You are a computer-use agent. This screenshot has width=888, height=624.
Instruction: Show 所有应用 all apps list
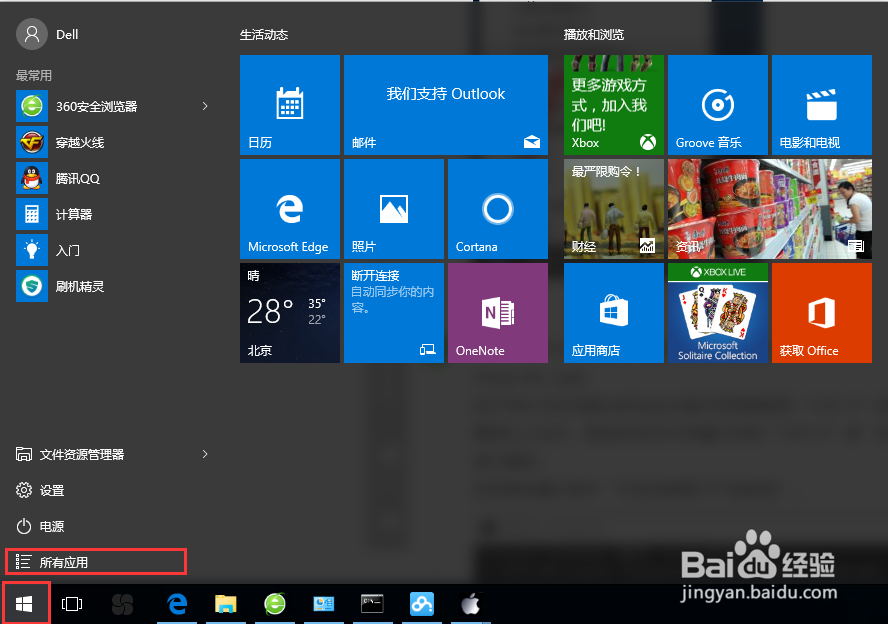click(96, 562)
